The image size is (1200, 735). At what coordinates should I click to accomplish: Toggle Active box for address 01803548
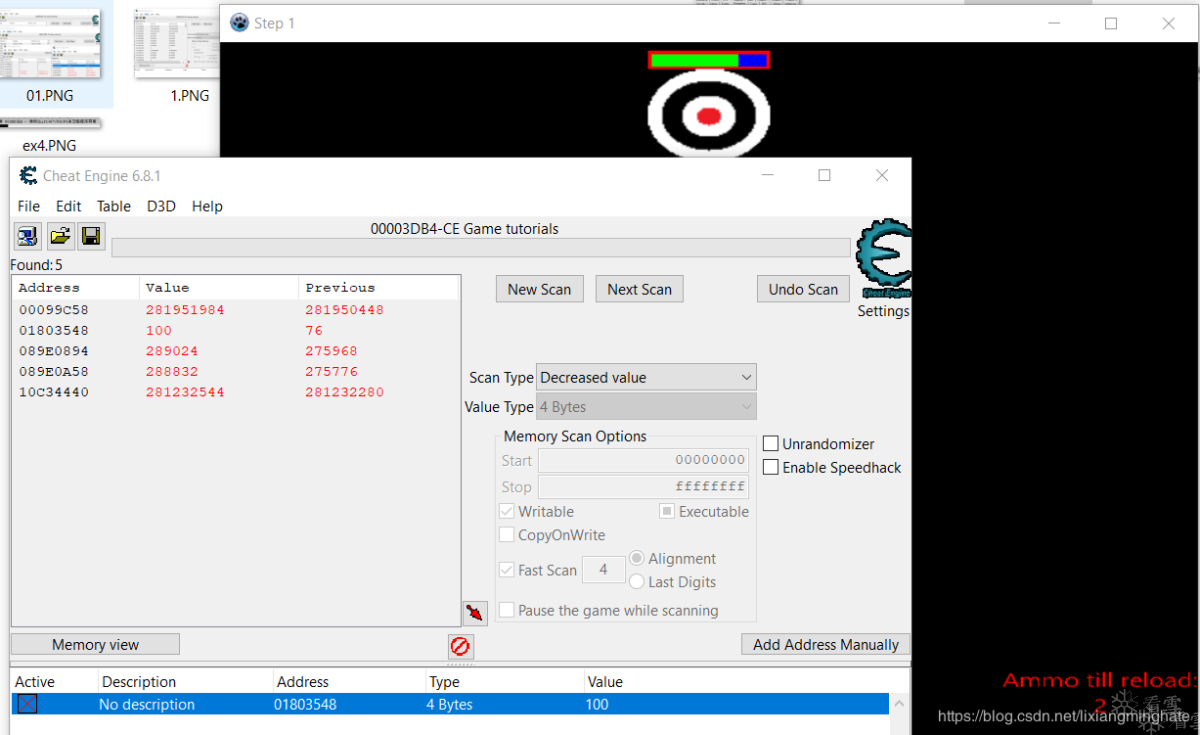(x=27, y=704)
